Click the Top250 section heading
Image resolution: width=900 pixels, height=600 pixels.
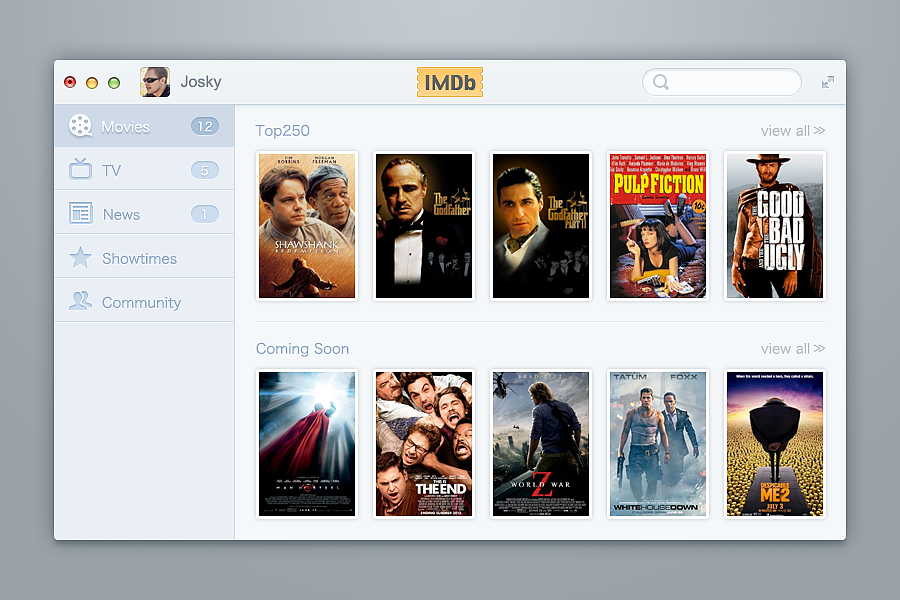(282, 131)
